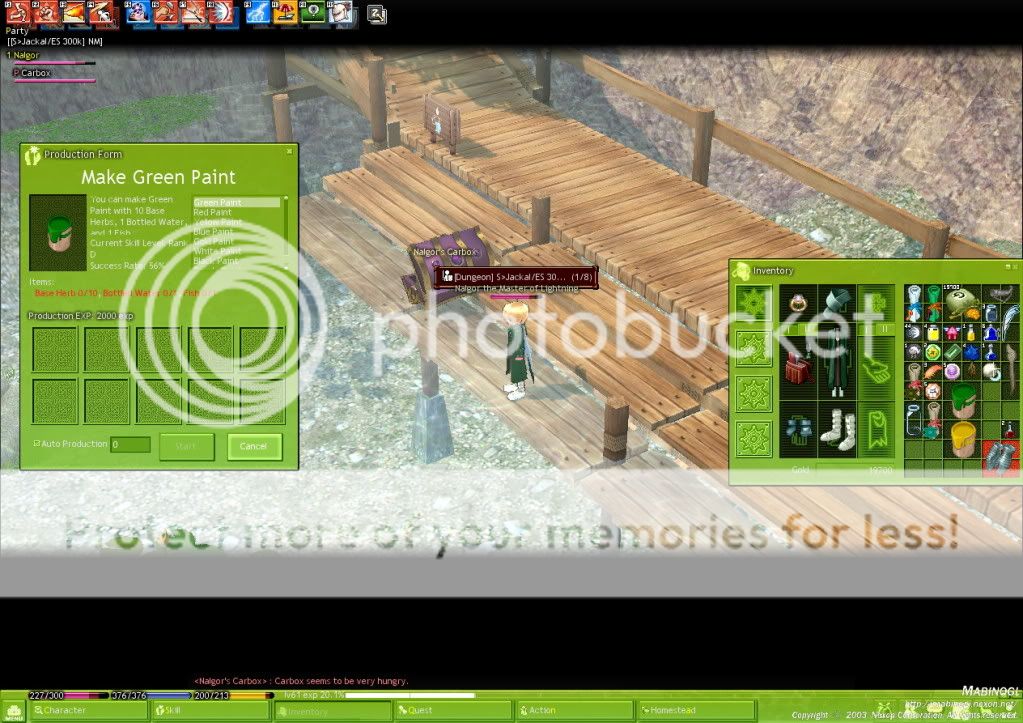Use the F7 sword slash skill icon
1023x723 pixels.
[x=193, y=12]
